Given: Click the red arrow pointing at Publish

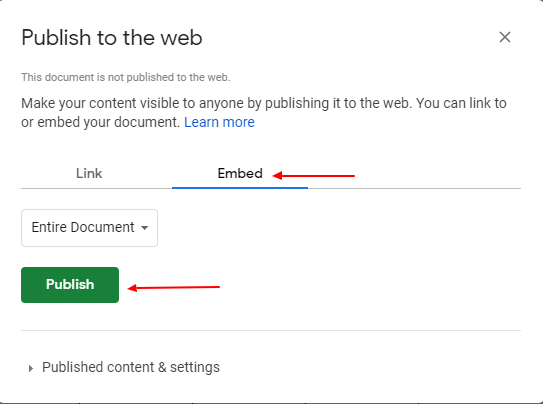Looking at the screenshot, I should pyautogui.click(x=174, y=288).
